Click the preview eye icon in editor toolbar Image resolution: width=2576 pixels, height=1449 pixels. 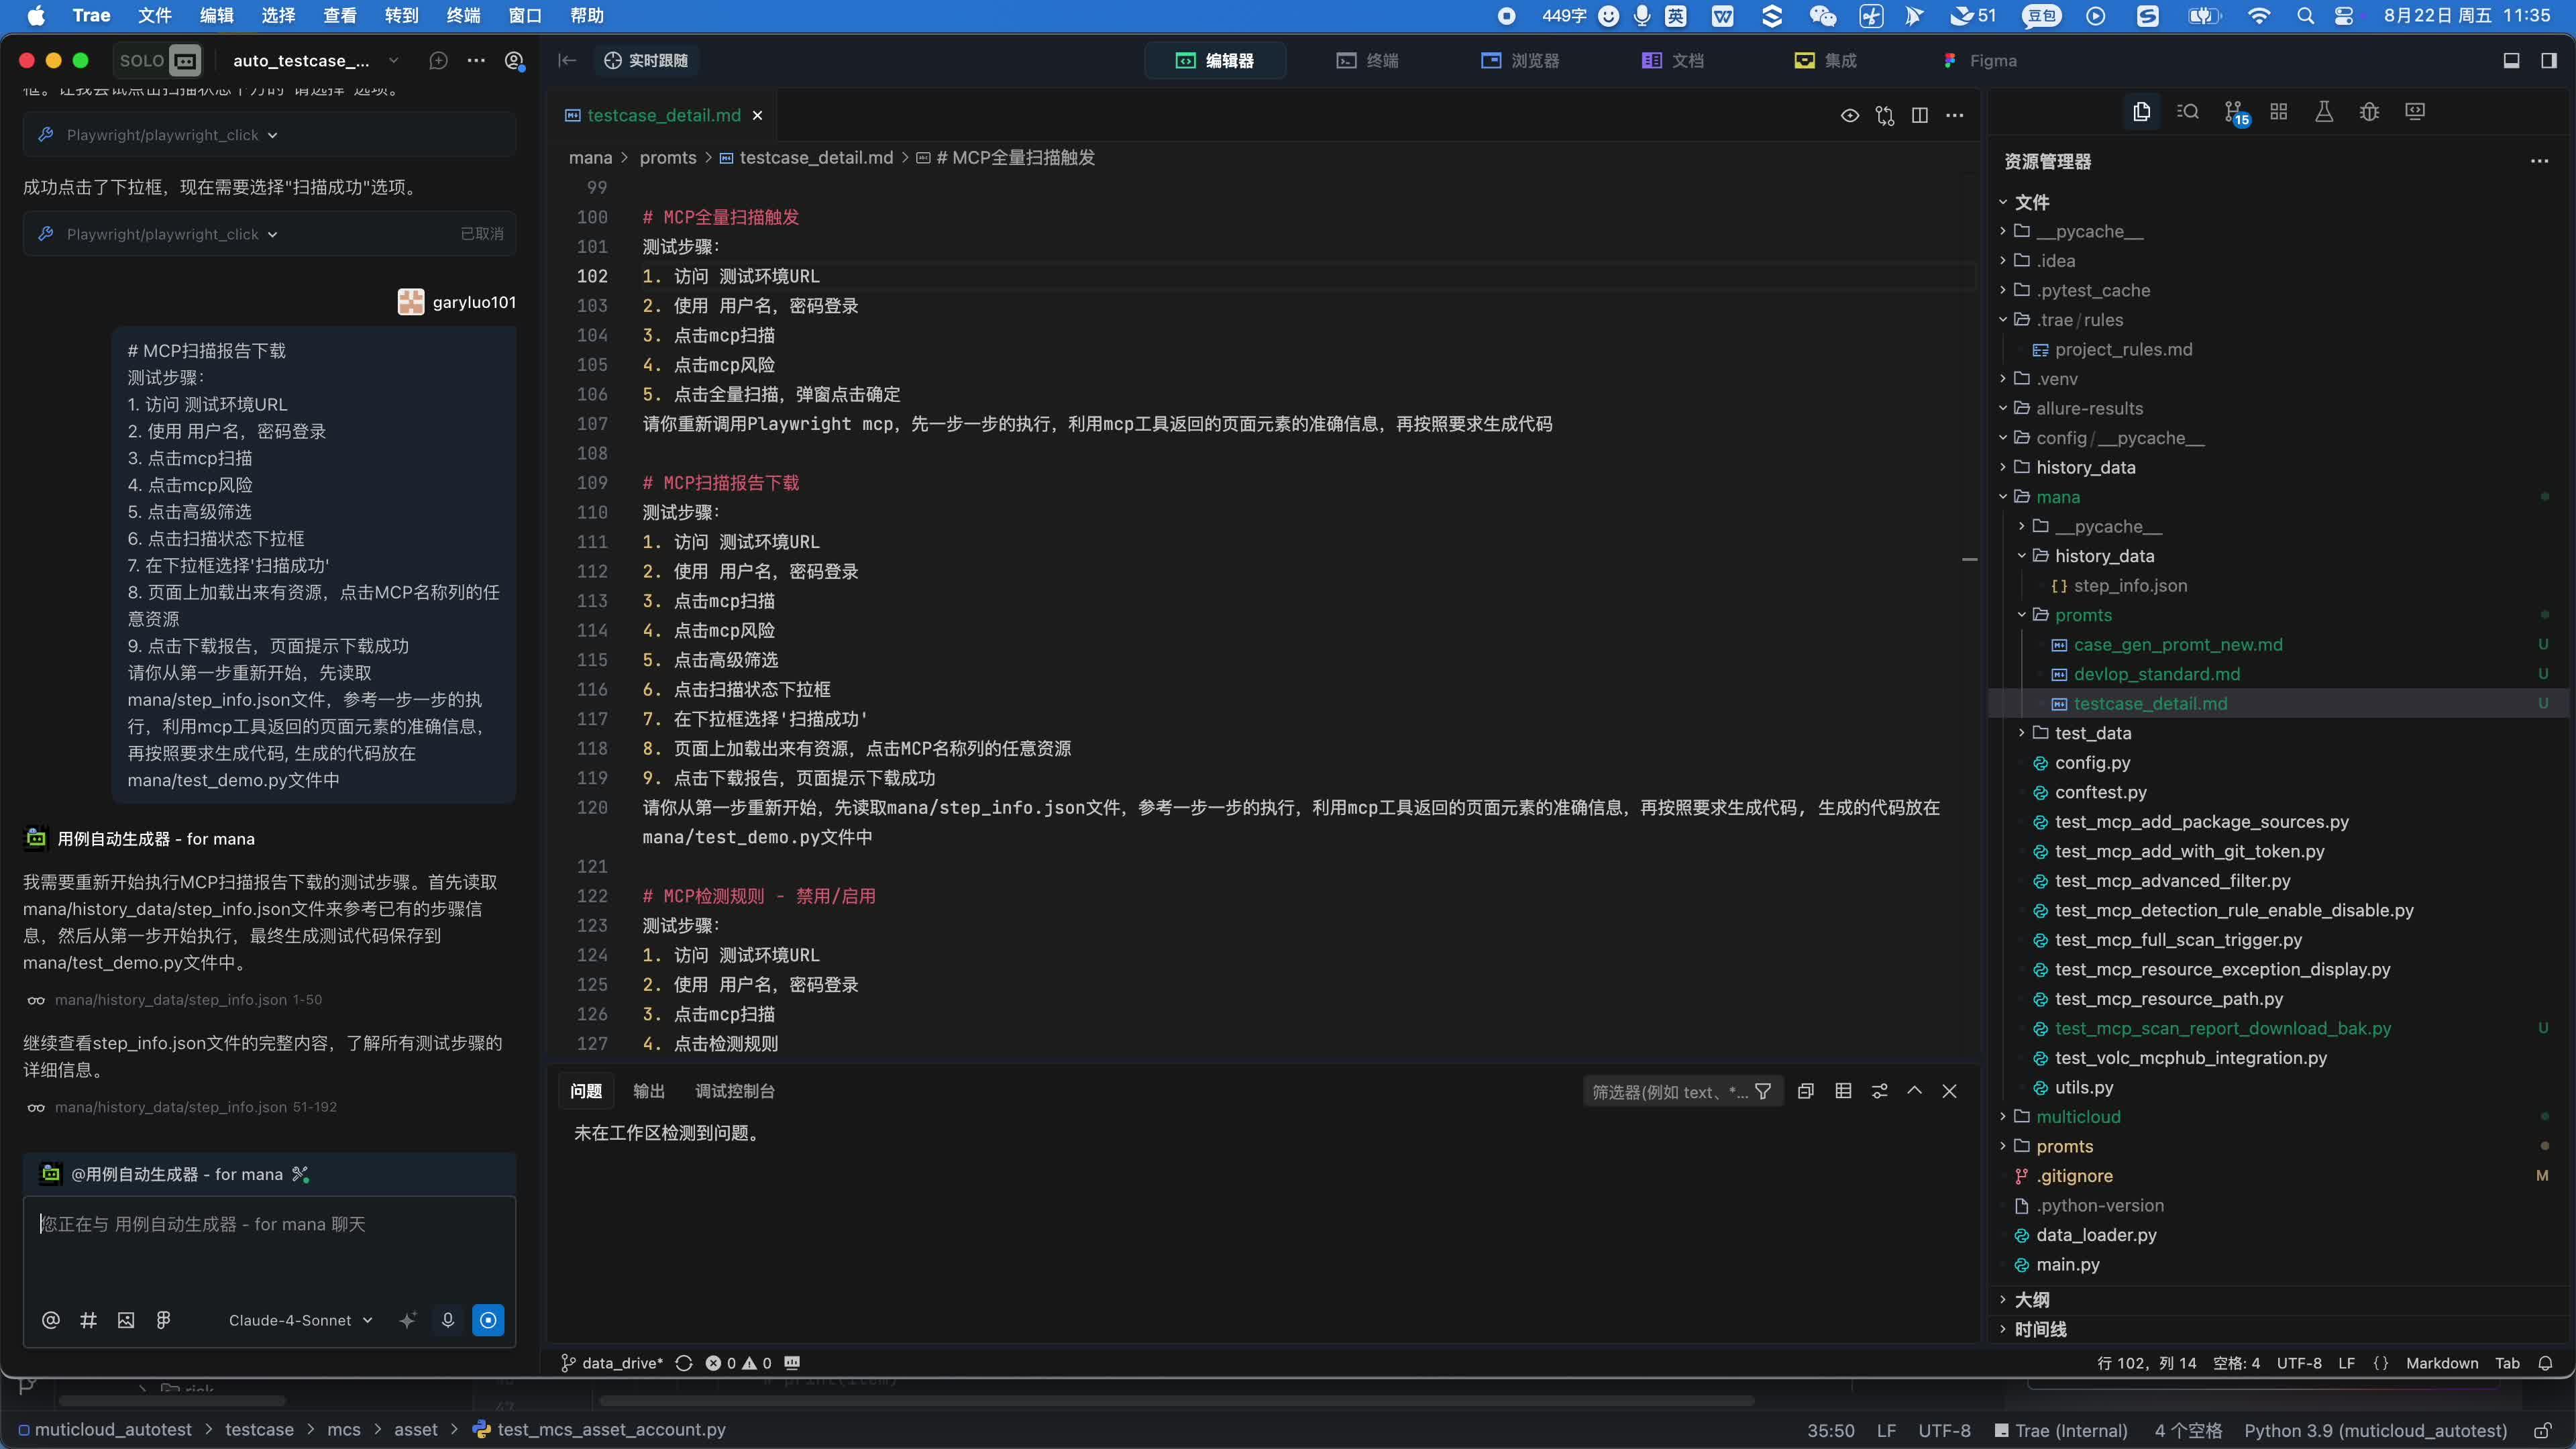click(1850, 116)
